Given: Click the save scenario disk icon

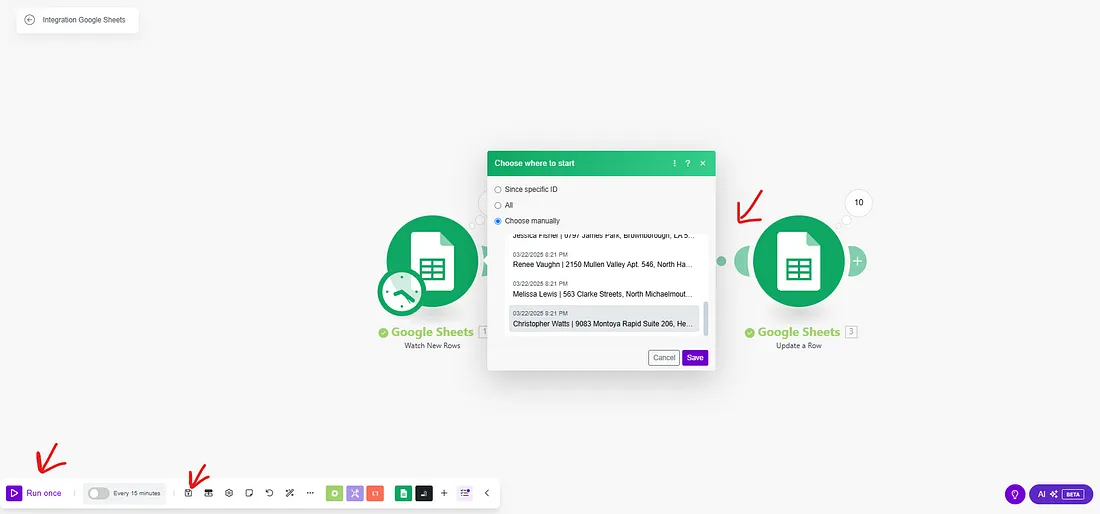Looking at the screenshot, I should pos(188,493).
